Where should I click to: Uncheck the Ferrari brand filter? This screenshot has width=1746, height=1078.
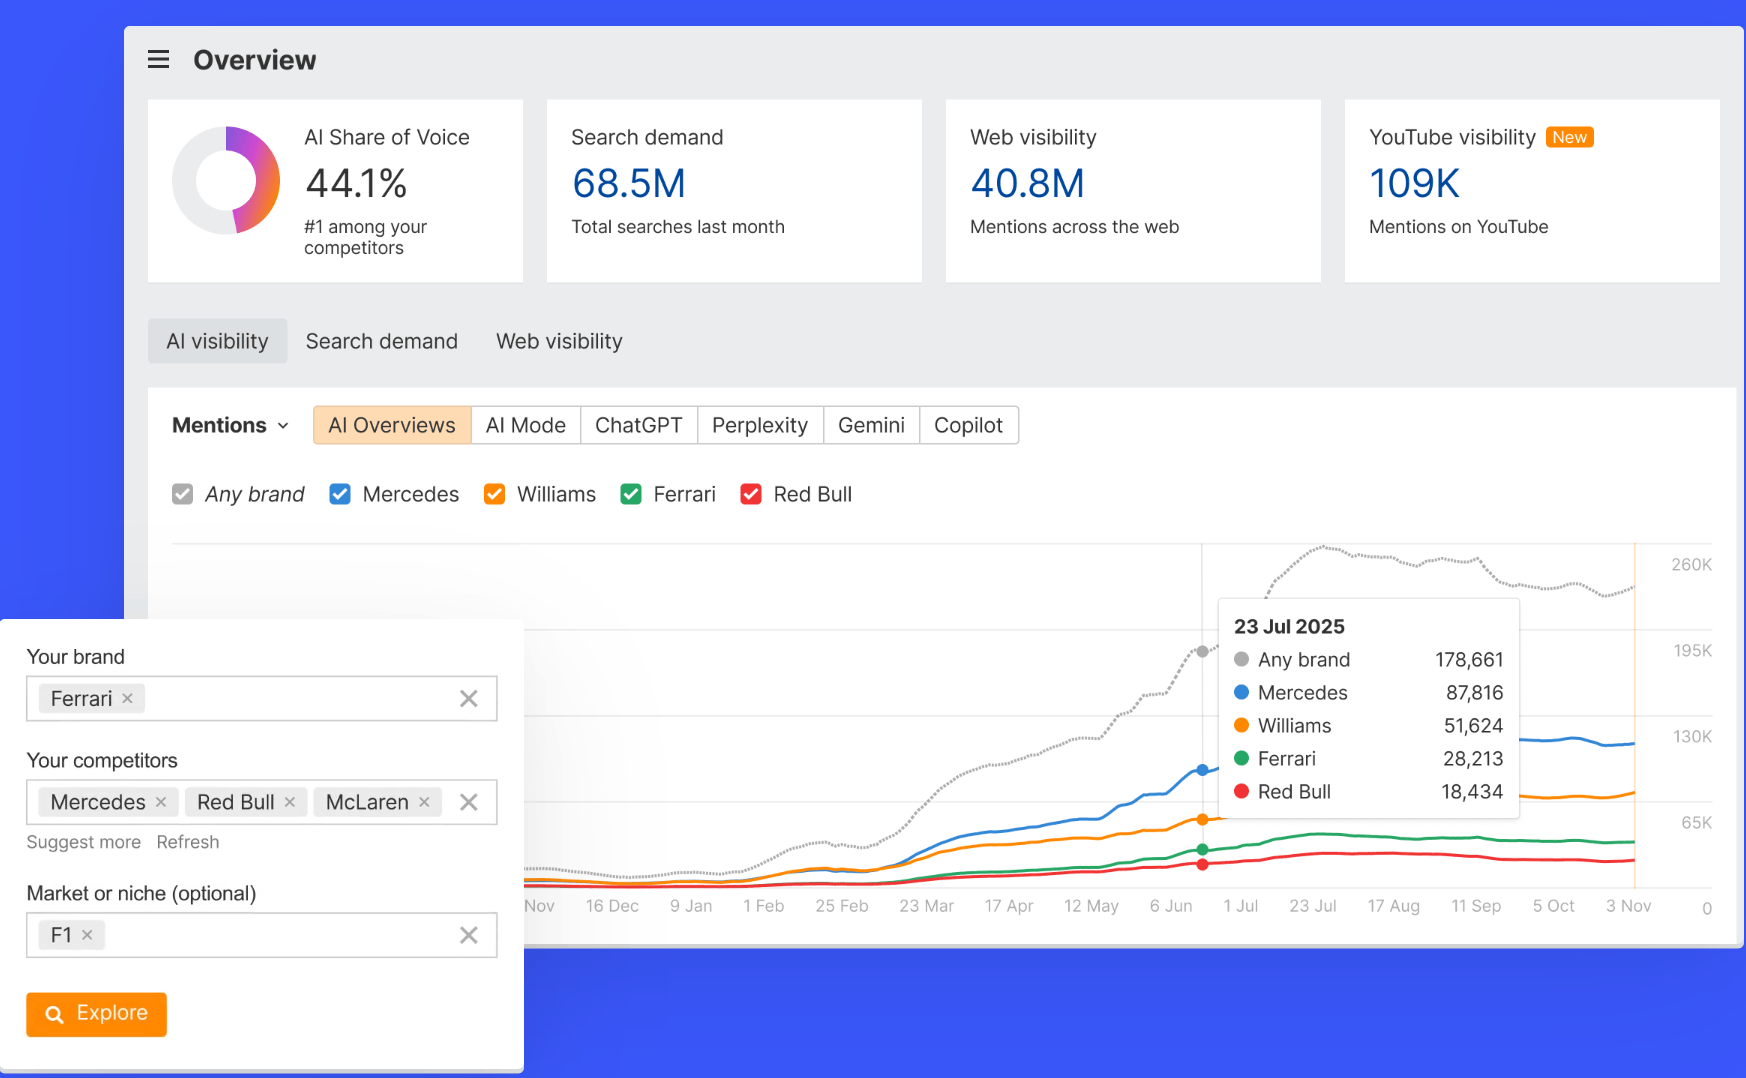coord(631,493)
